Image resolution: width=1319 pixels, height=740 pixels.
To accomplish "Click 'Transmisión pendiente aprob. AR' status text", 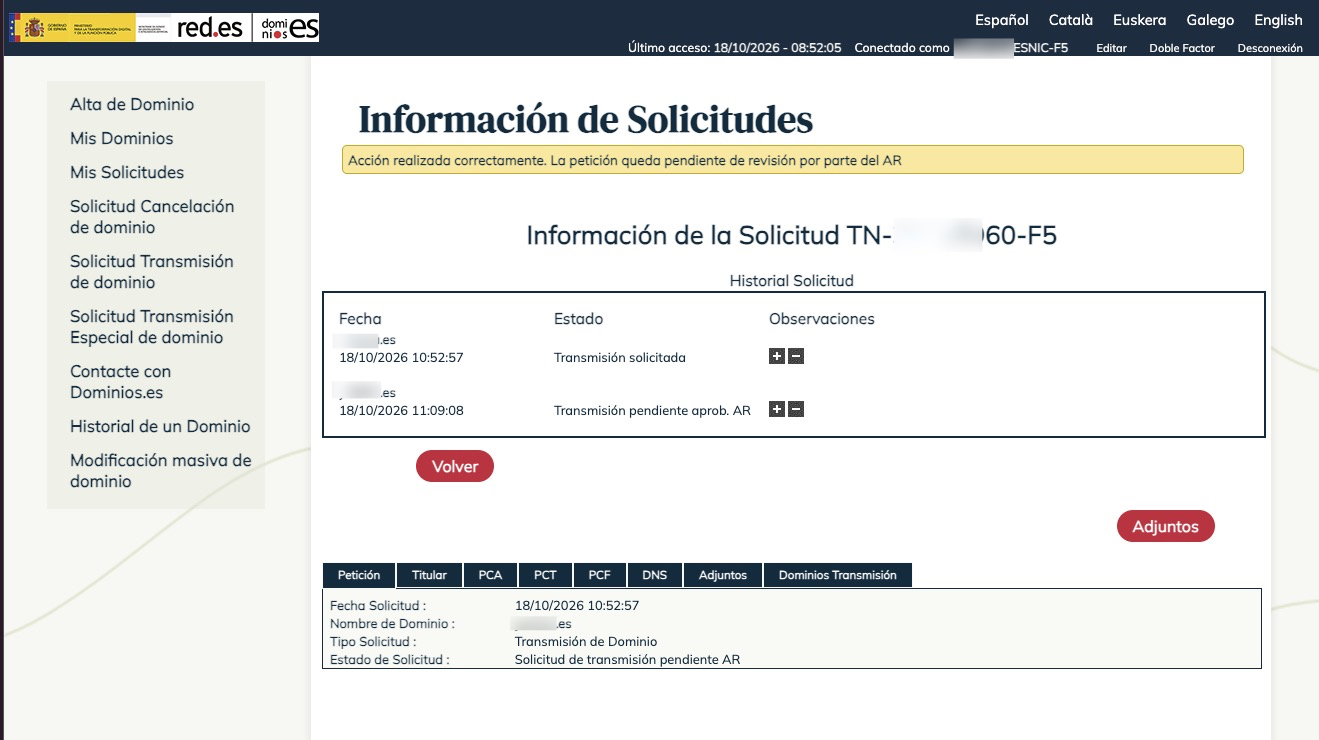I will (652, 410).
